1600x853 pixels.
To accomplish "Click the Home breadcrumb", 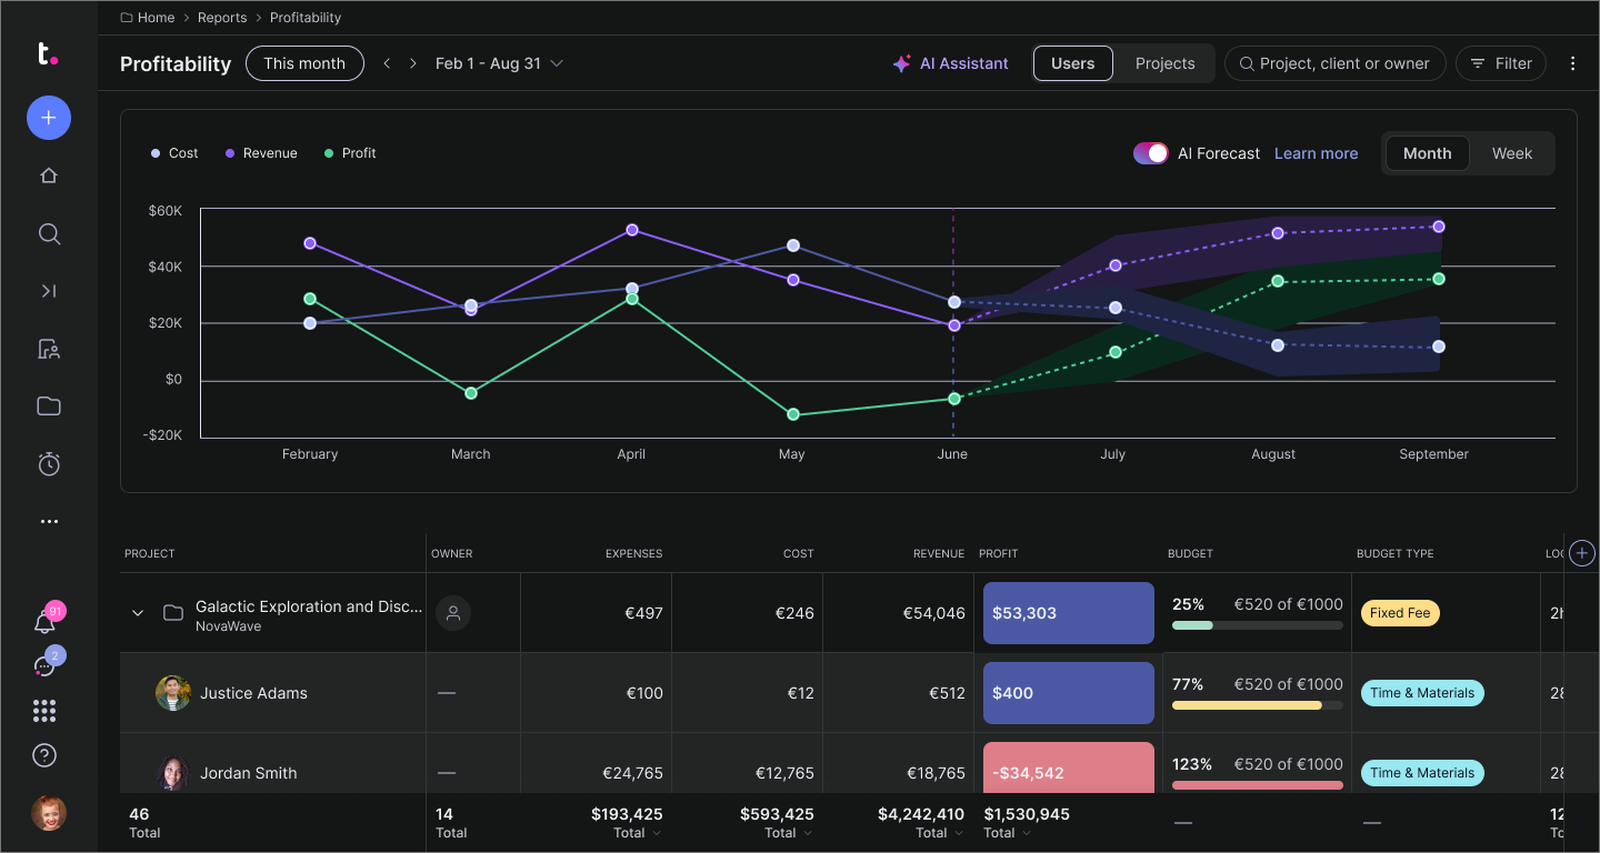I will (147, 17).
